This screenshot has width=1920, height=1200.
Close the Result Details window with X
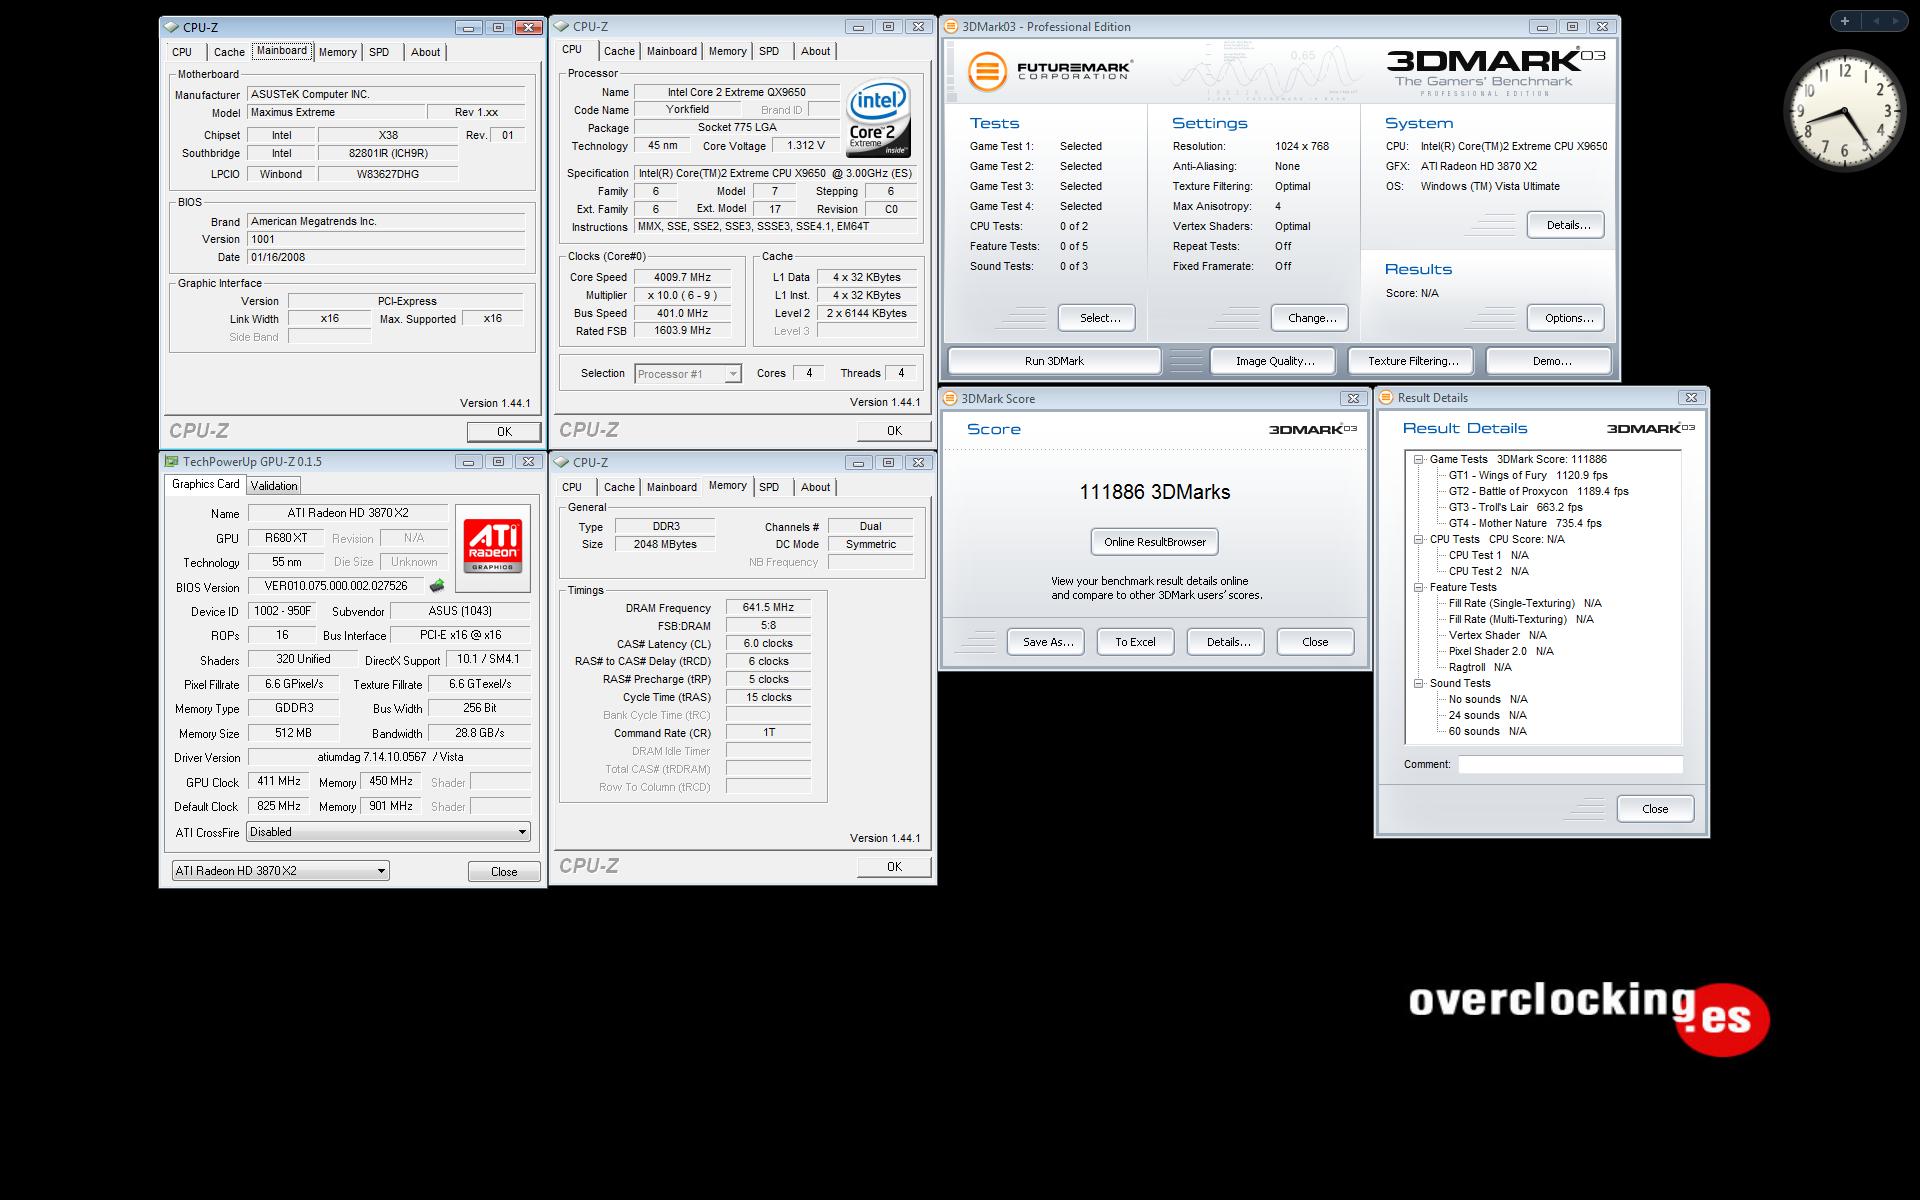1691,398
